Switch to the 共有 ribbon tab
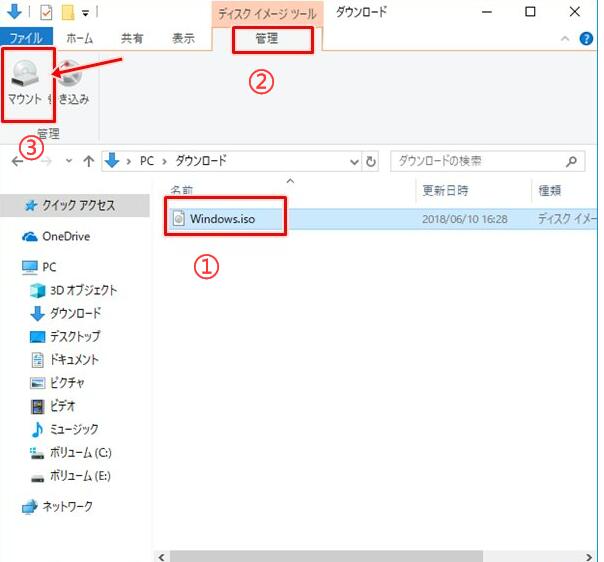 coord(132,39)
